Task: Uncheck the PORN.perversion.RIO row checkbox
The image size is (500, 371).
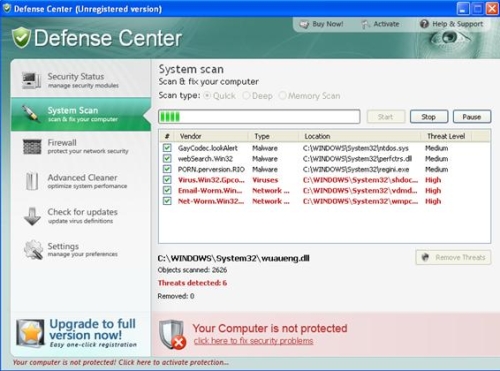Action: pos(167,169)
